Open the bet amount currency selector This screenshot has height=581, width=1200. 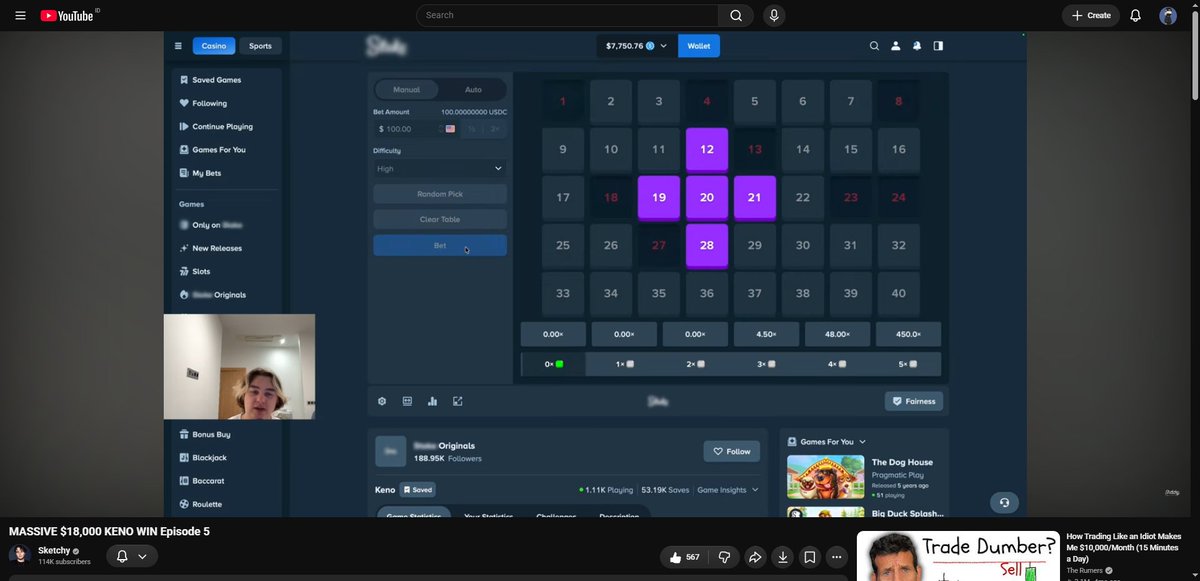[x=451, y=129]
